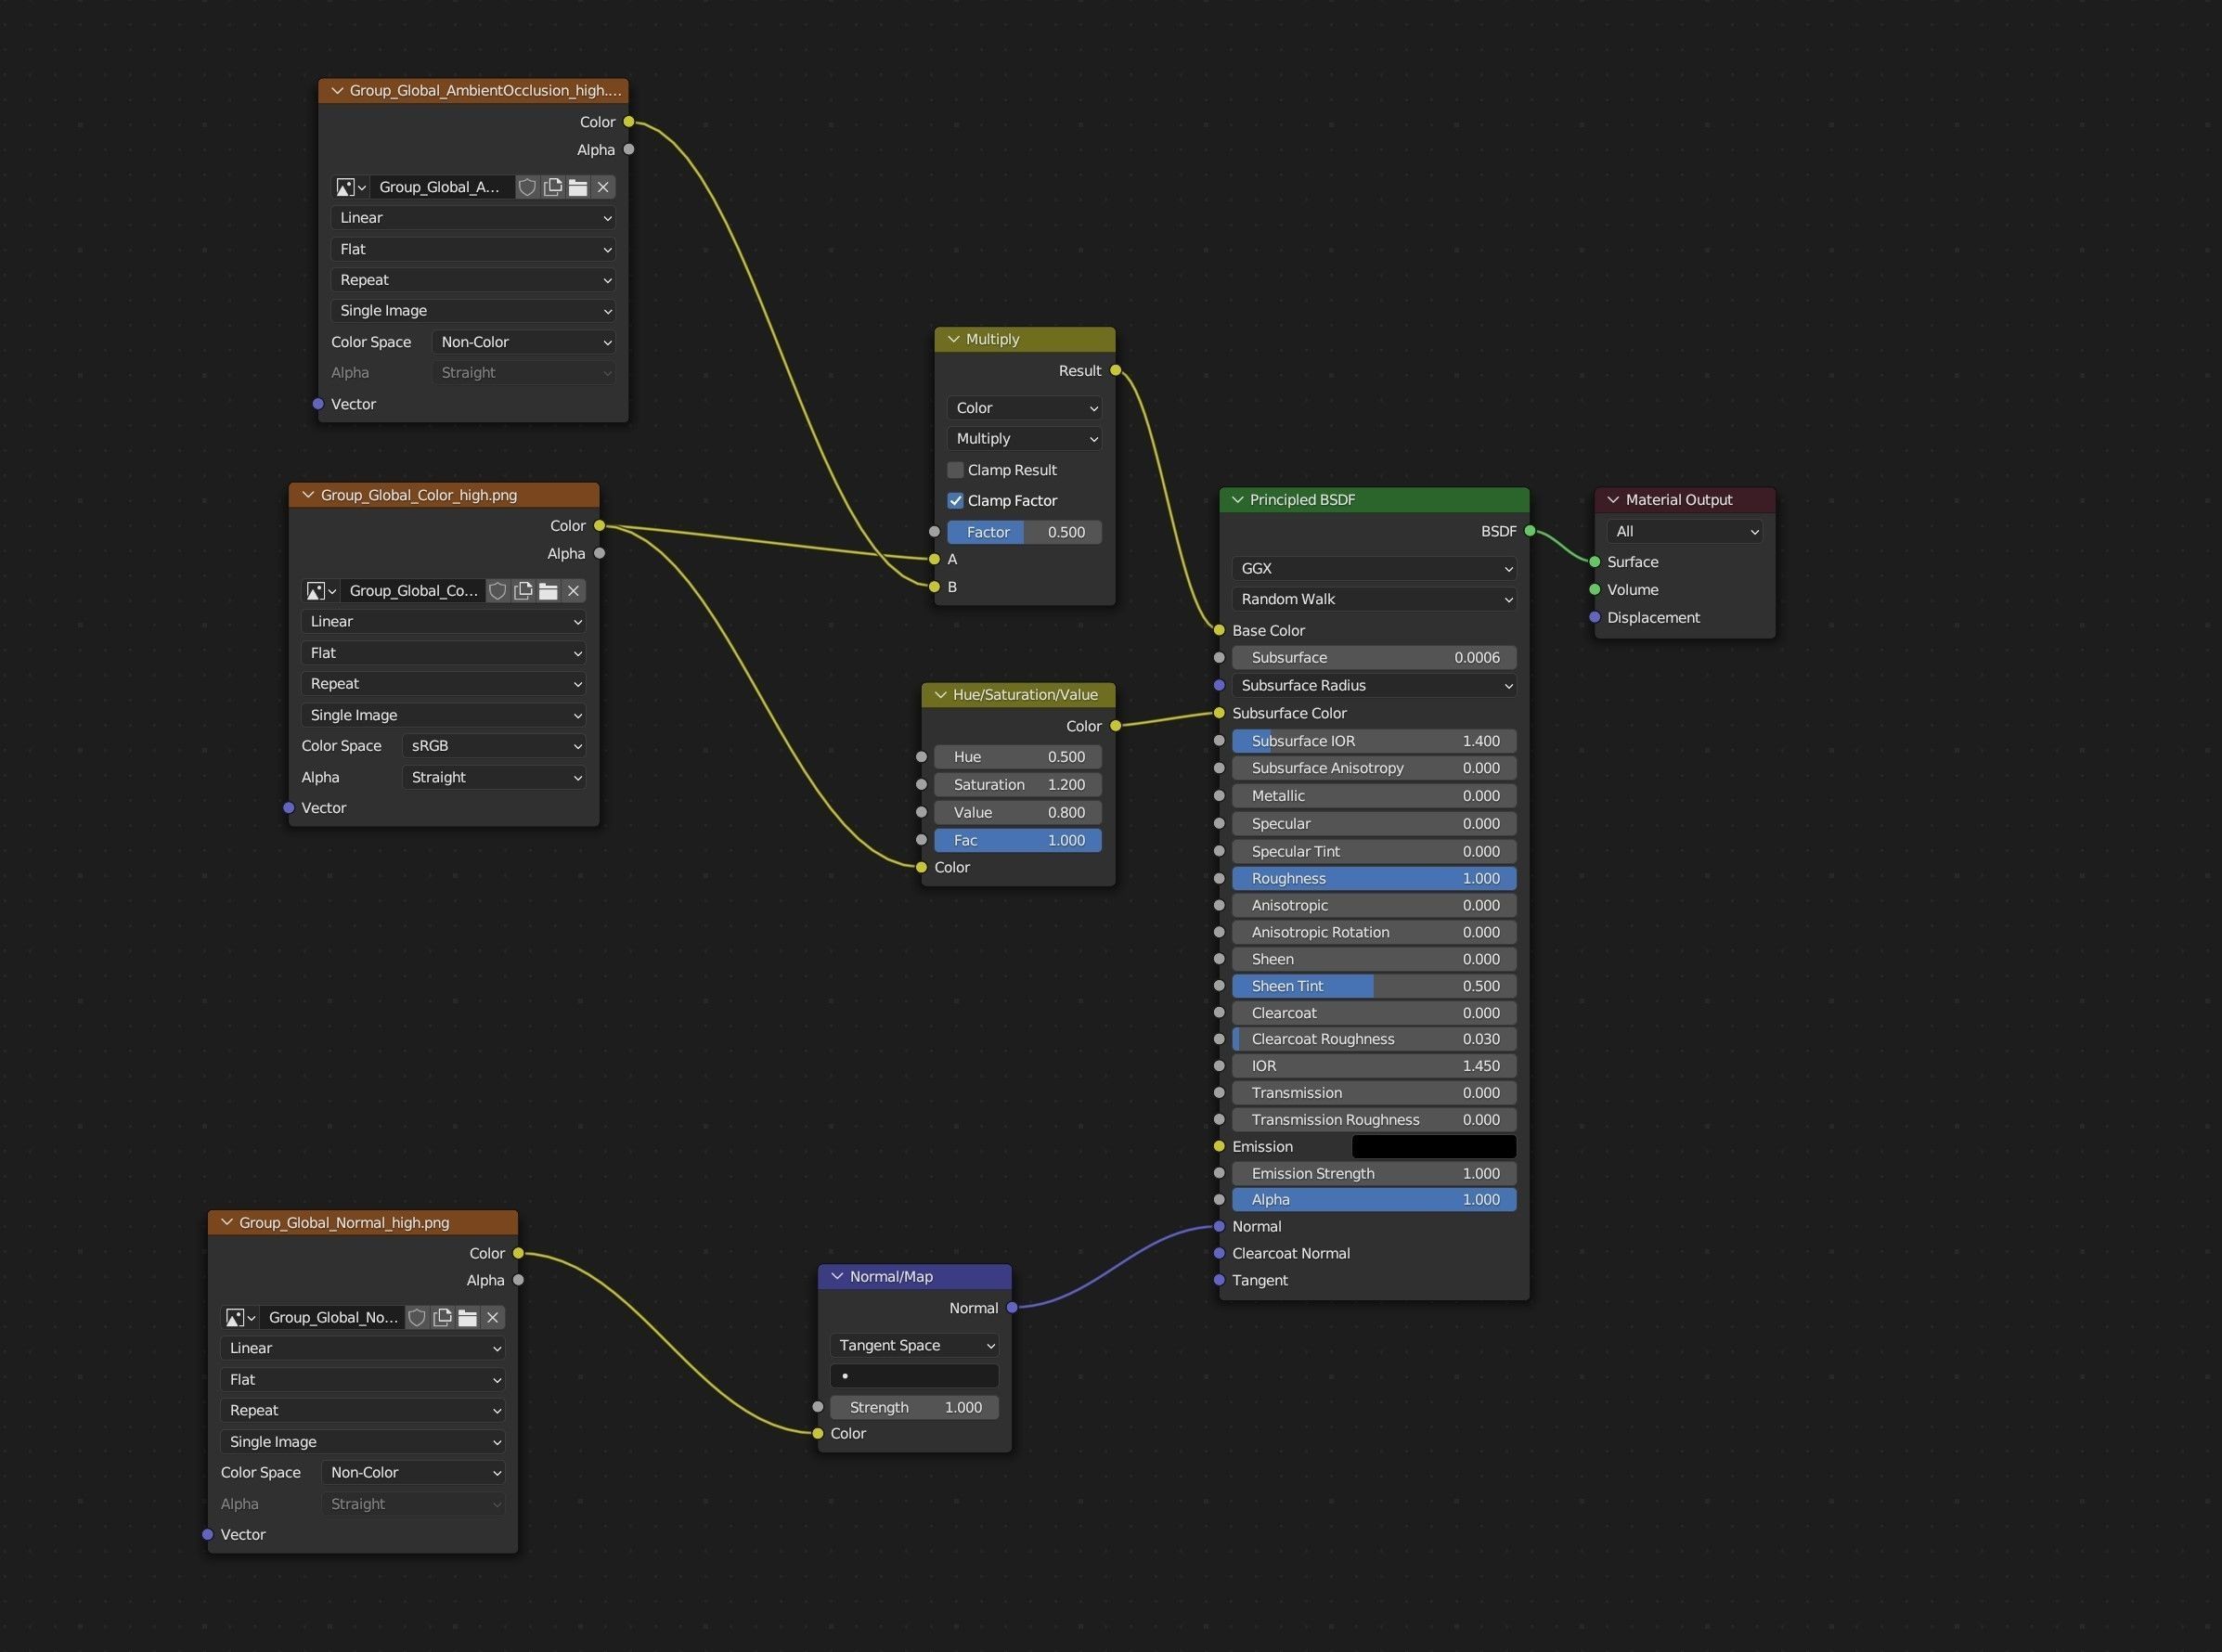The height and width of the screenshot is (1652, 2222).
Task: Browse image icon on Normal texture node
Action: click(x=239, y=1318)
